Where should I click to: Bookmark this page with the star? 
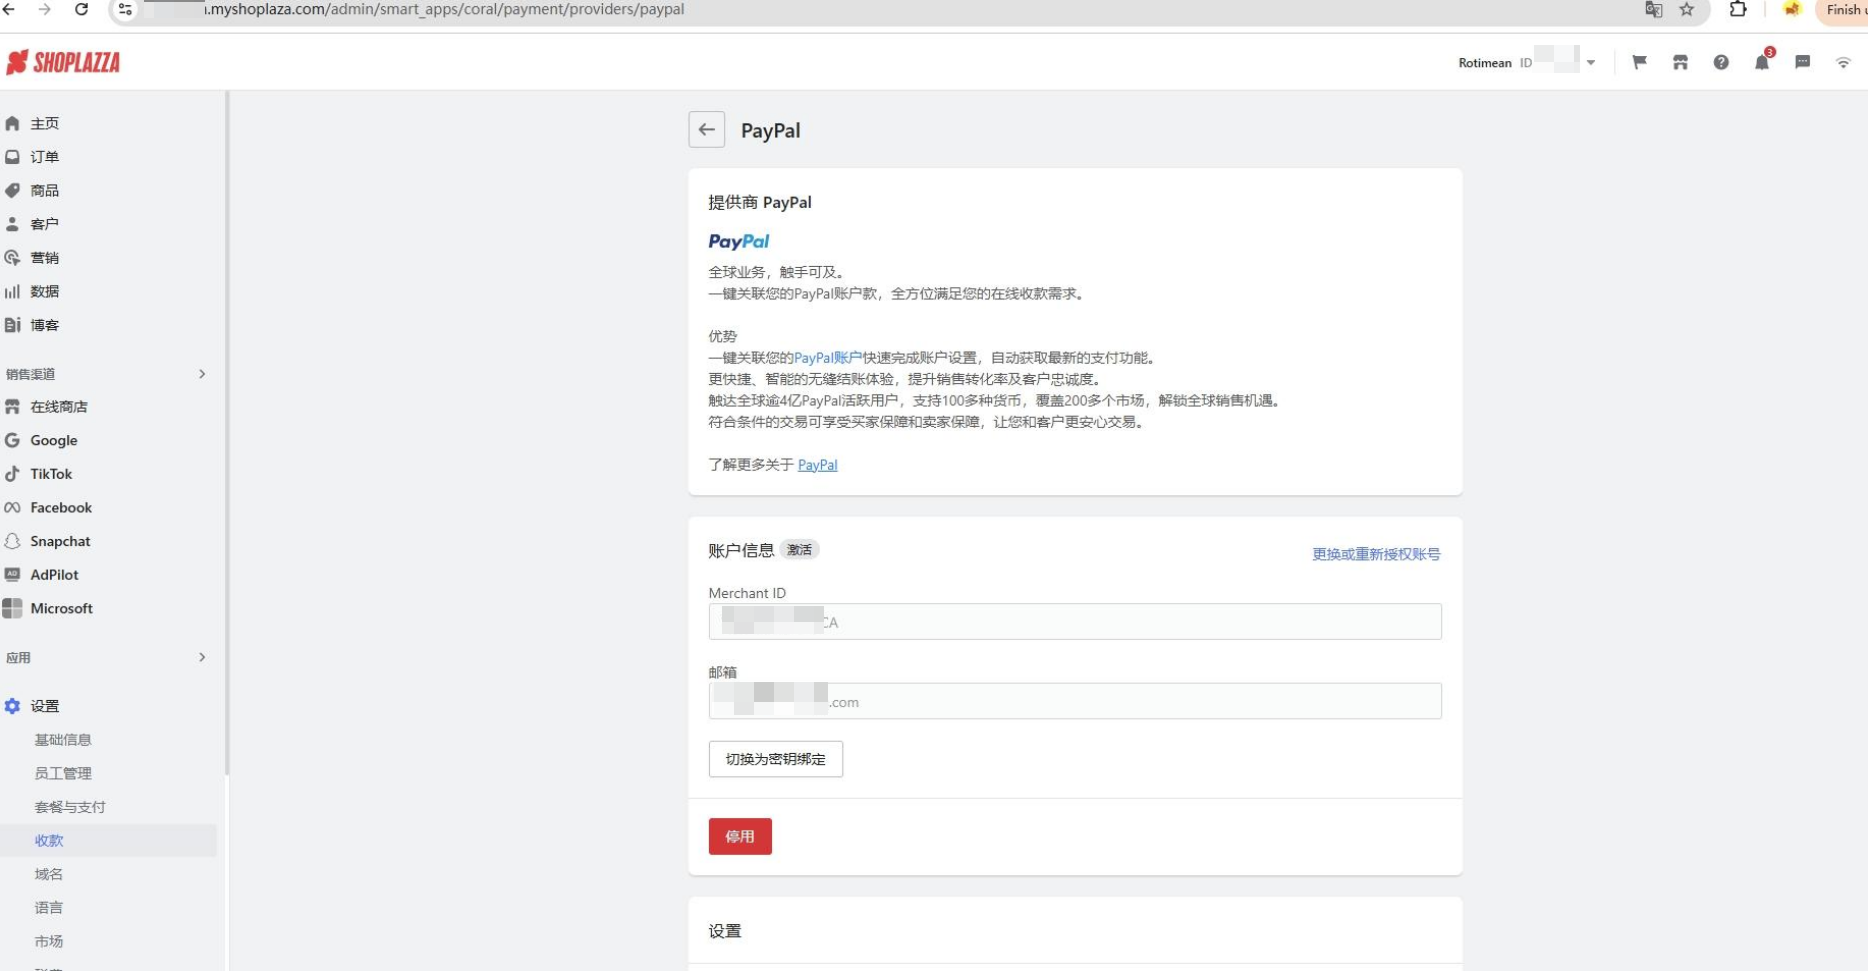tap(1687, 9)
